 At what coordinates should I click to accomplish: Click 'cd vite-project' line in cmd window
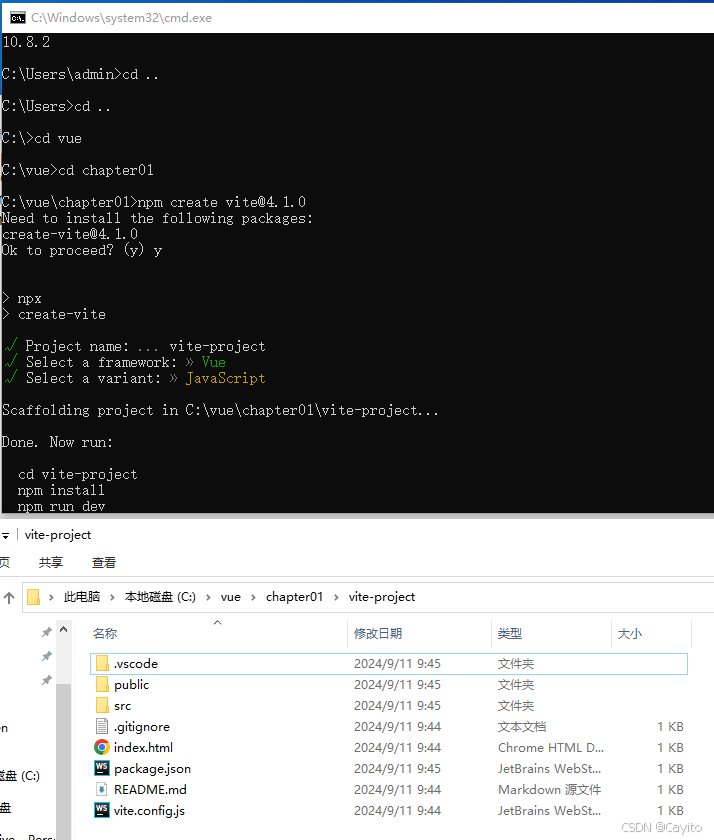(x=78, y=474)
